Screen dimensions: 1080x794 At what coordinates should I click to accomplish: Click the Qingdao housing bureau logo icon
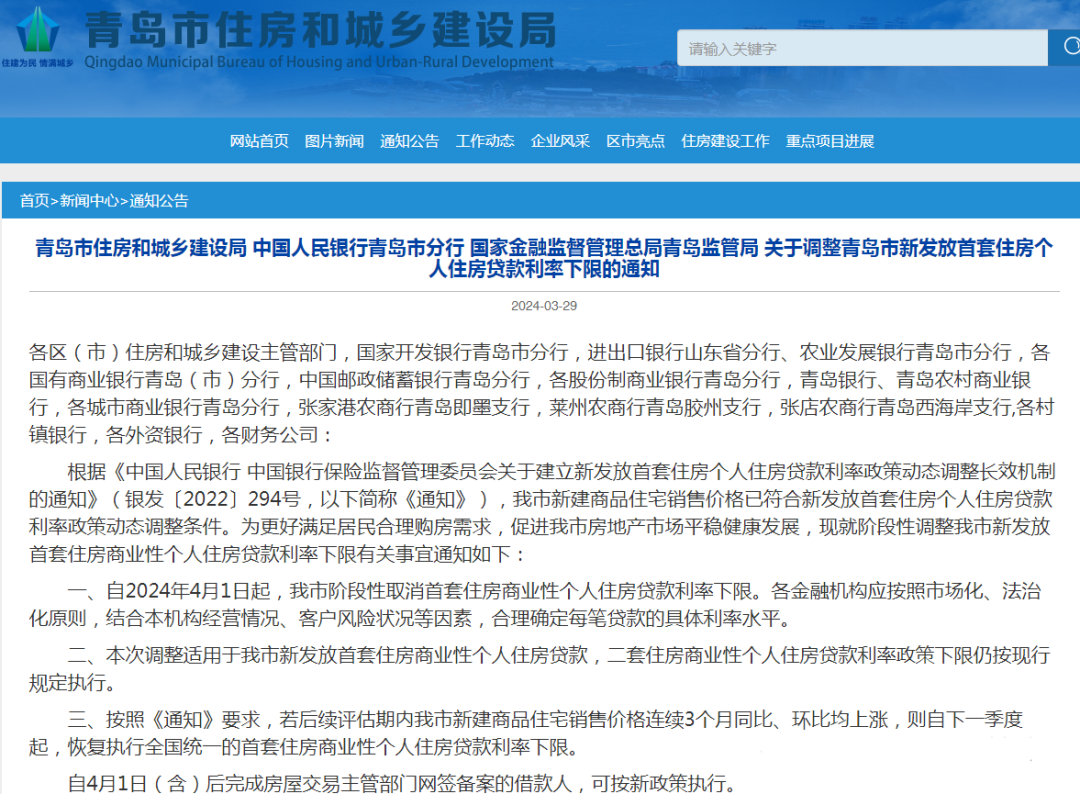click(37, 30)
